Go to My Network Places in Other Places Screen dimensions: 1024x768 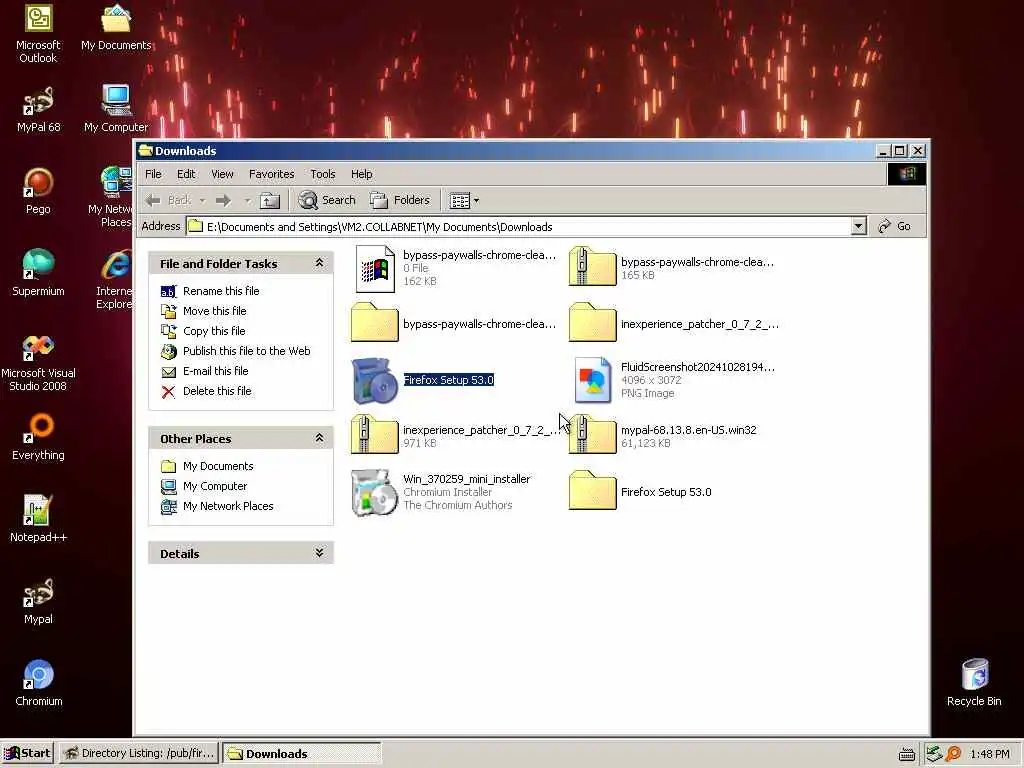coord(228,506)
